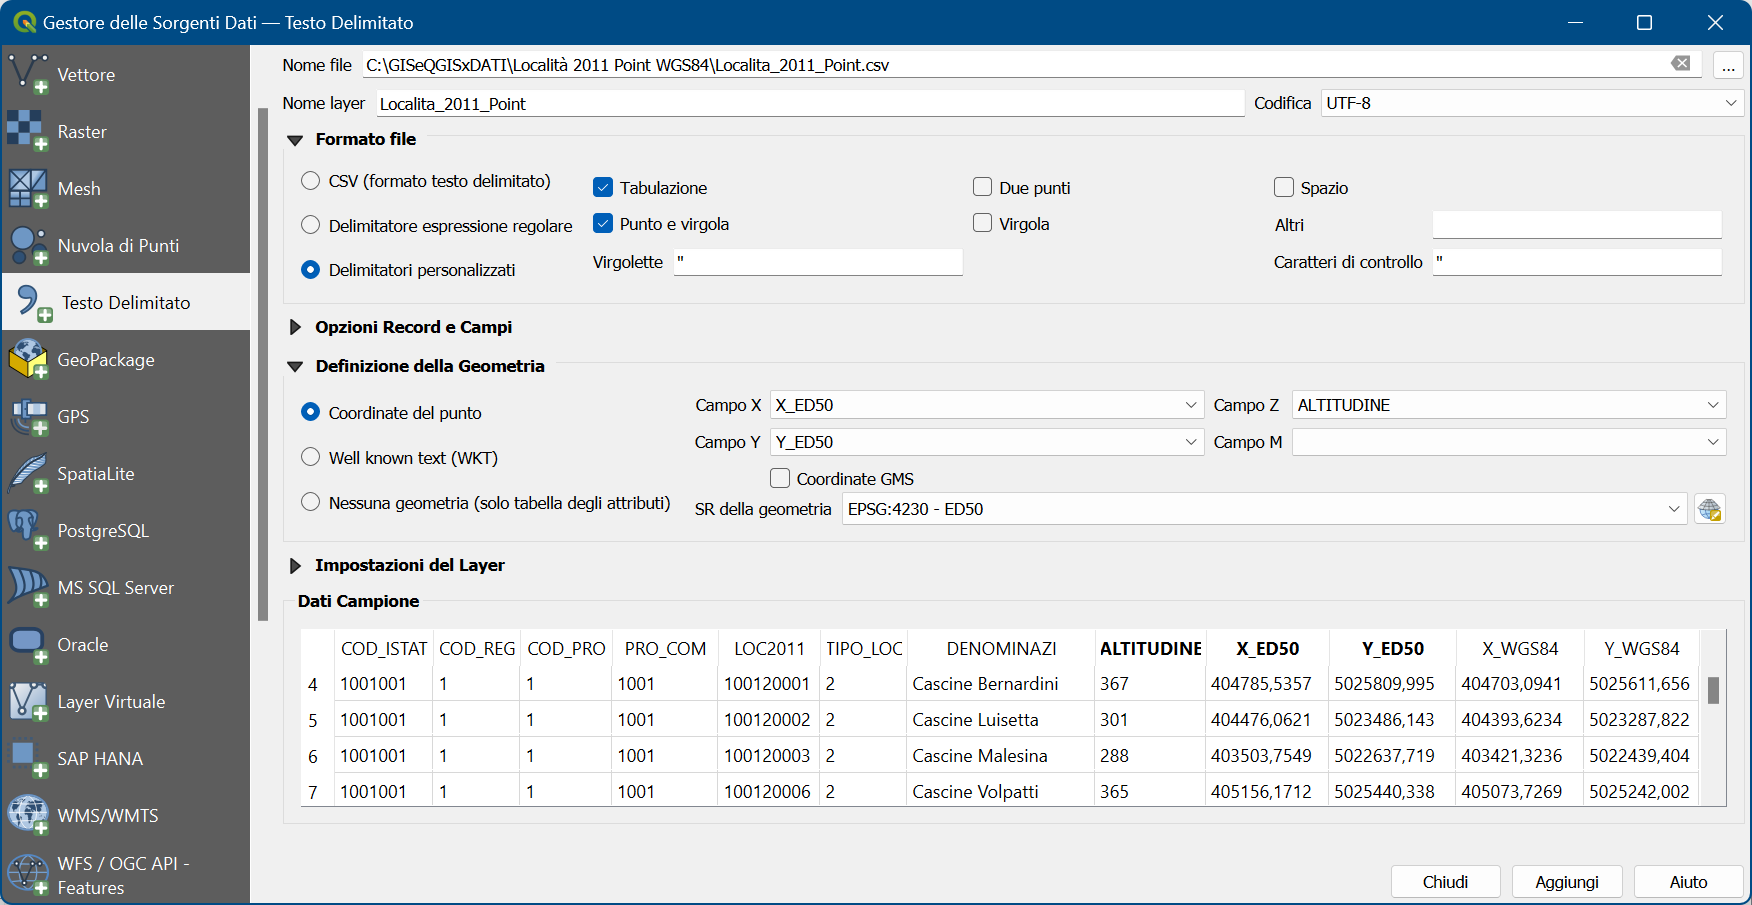Click the Aiuto button

(x=1688, y=882)
